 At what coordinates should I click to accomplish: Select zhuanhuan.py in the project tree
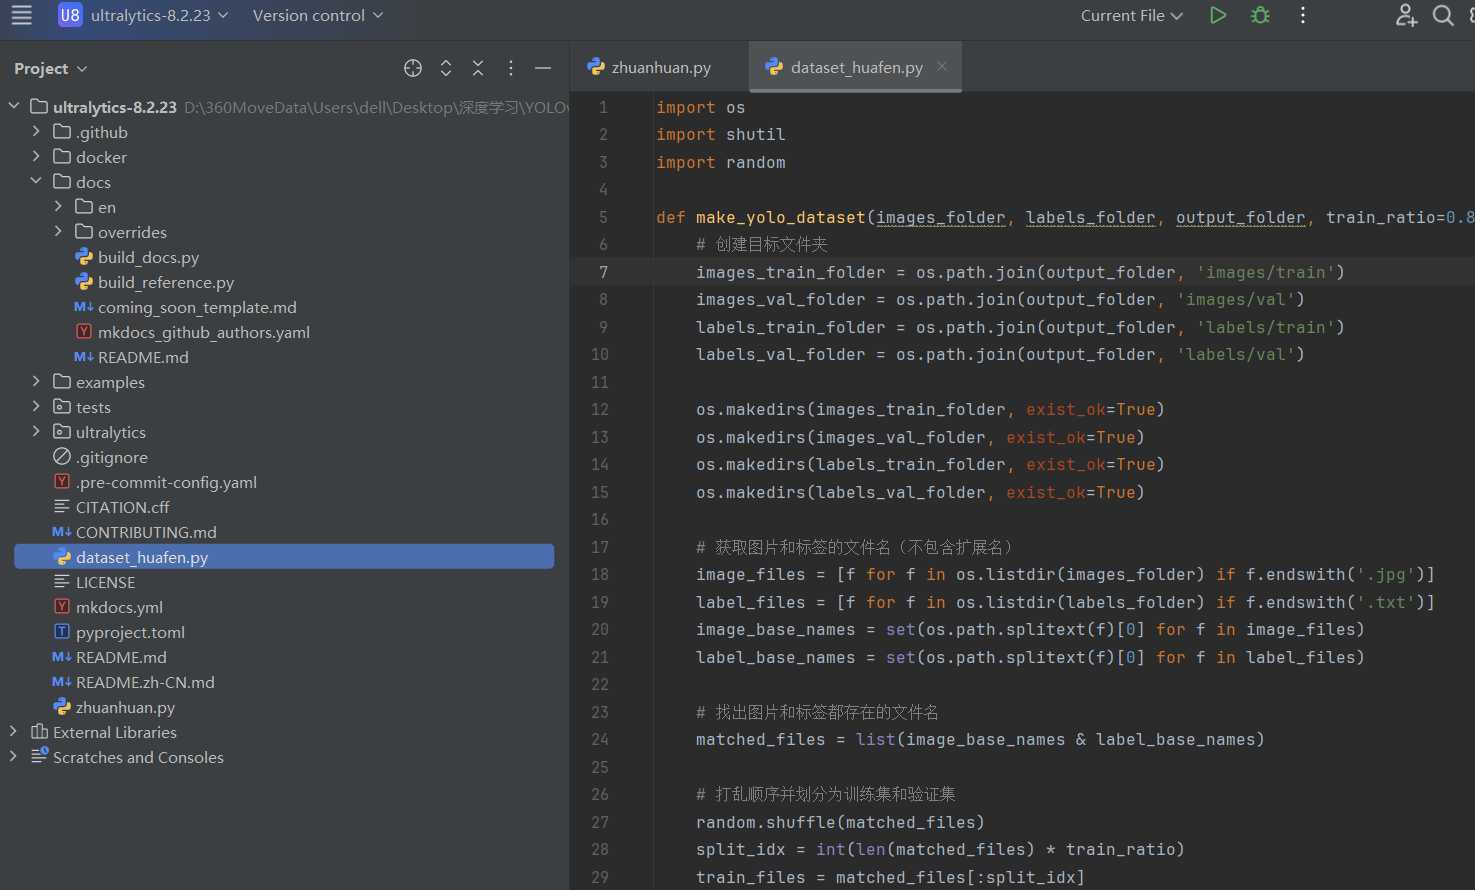point(125,707)
